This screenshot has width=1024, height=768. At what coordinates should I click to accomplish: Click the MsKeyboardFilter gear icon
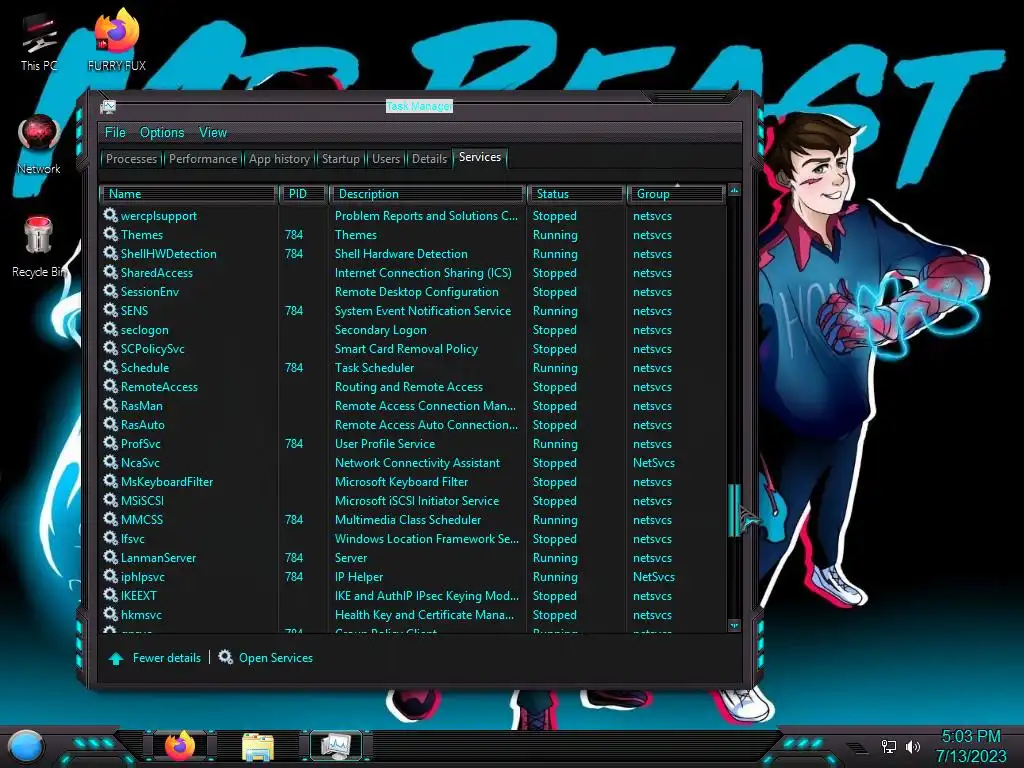click(110, 481)
